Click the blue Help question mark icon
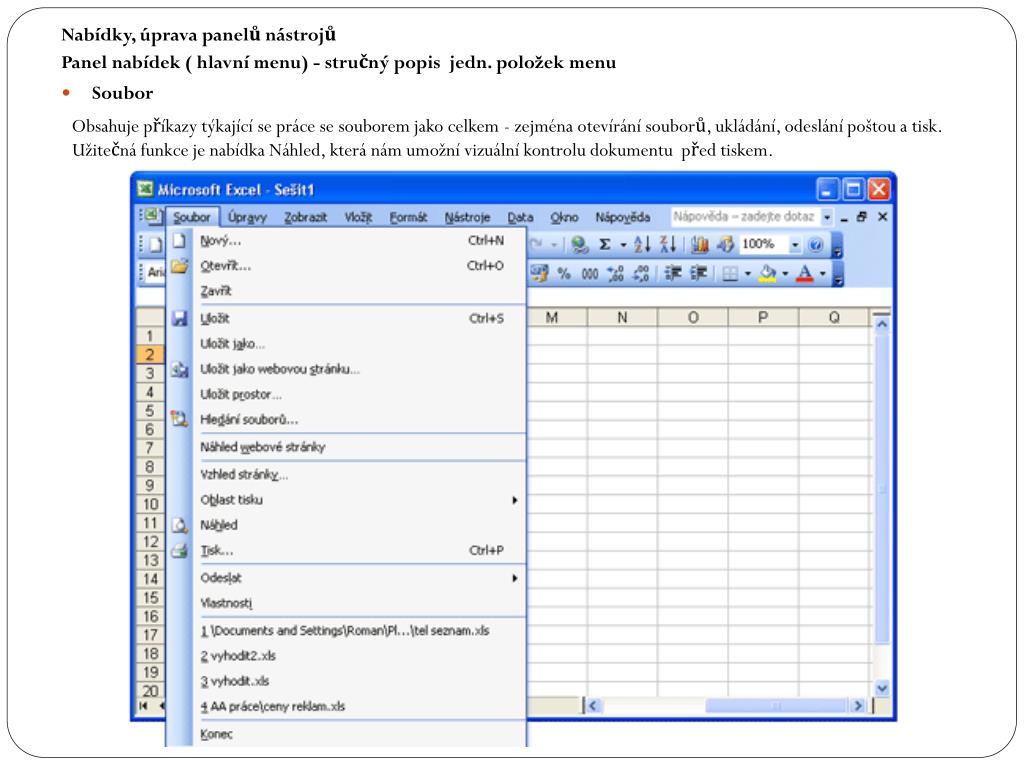Screen dimensions: 1024x768 coord(815,245)
